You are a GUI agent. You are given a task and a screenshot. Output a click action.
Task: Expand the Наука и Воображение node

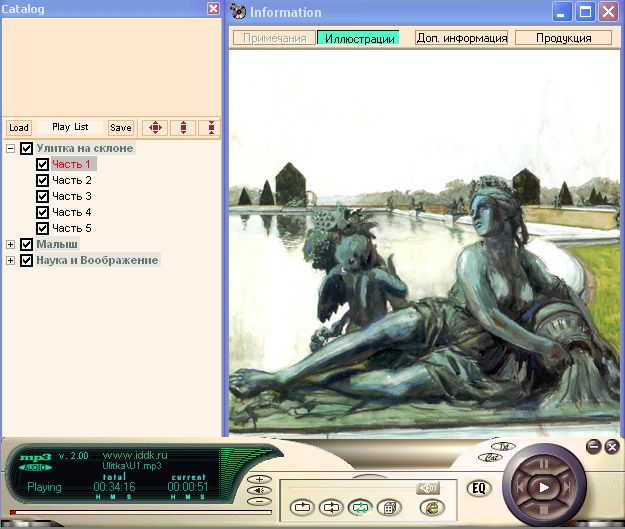pos(10,260)
